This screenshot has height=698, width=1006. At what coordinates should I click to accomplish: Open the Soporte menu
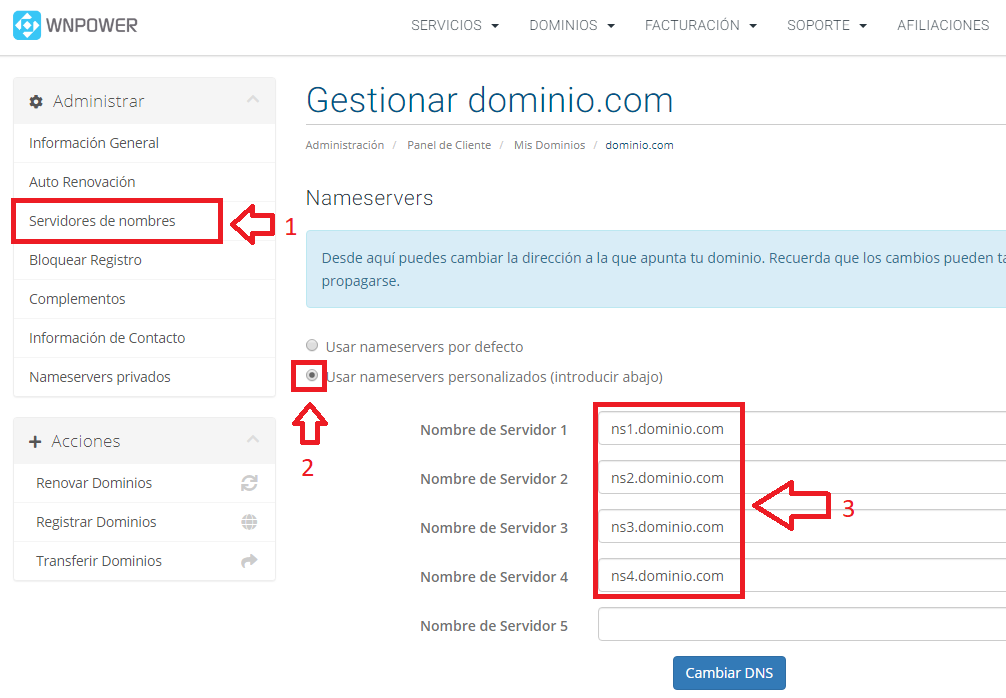[x=826, y=25]
